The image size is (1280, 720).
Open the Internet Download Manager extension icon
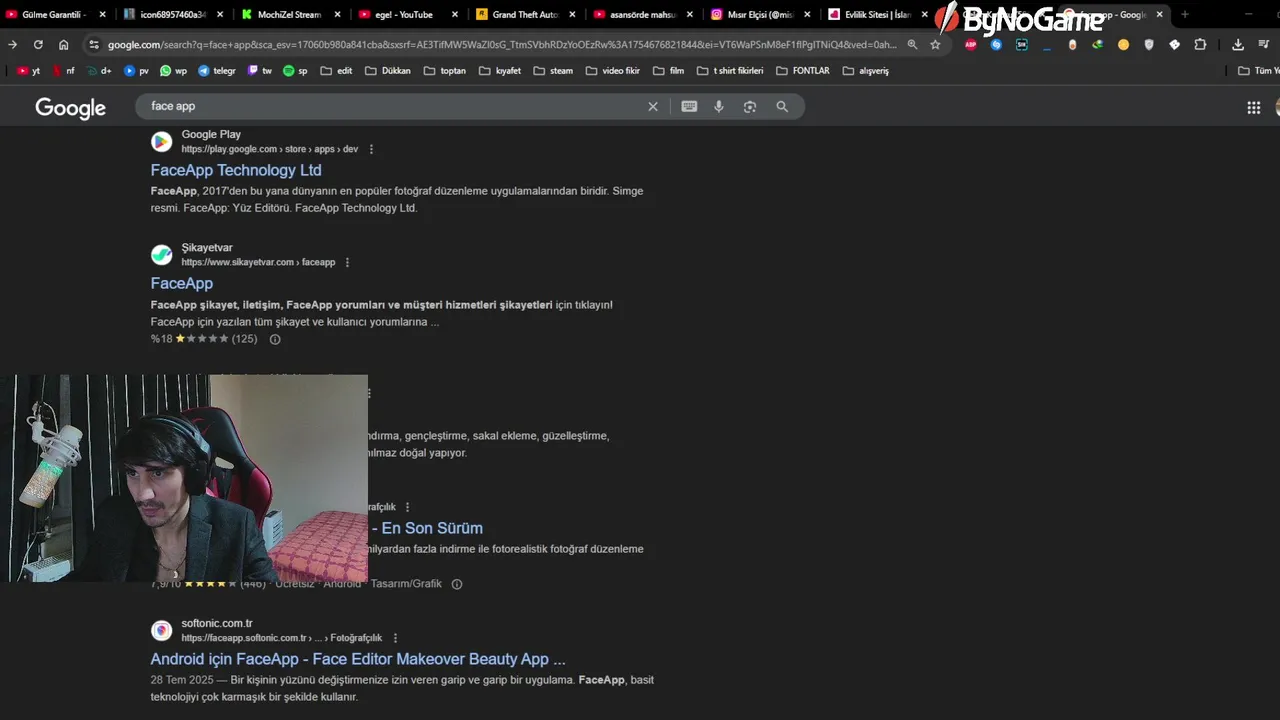coord(1098,45)
